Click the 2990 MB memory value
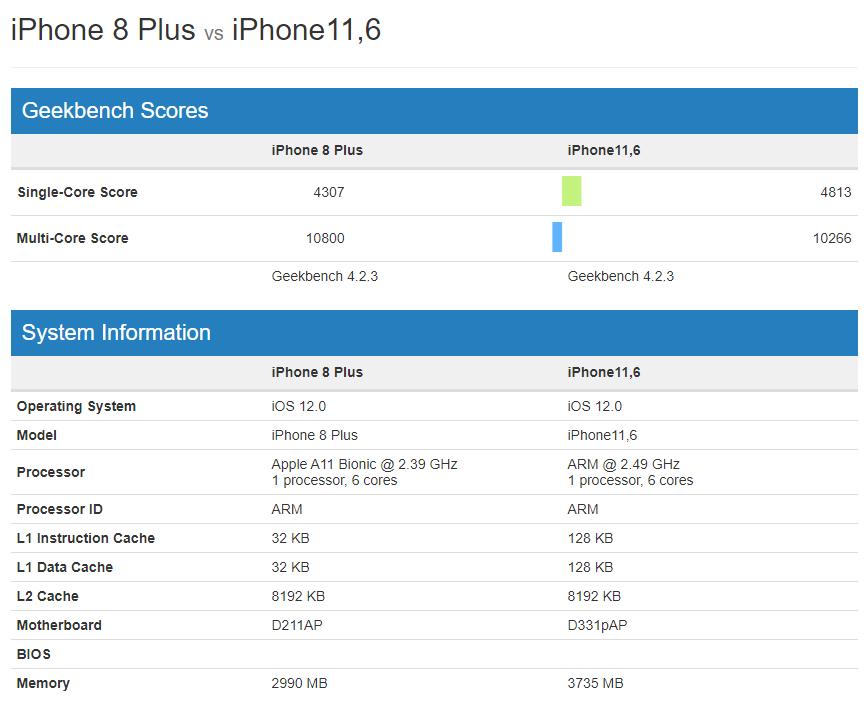Screen dimensions: 868x706 (x=299, y=683)
